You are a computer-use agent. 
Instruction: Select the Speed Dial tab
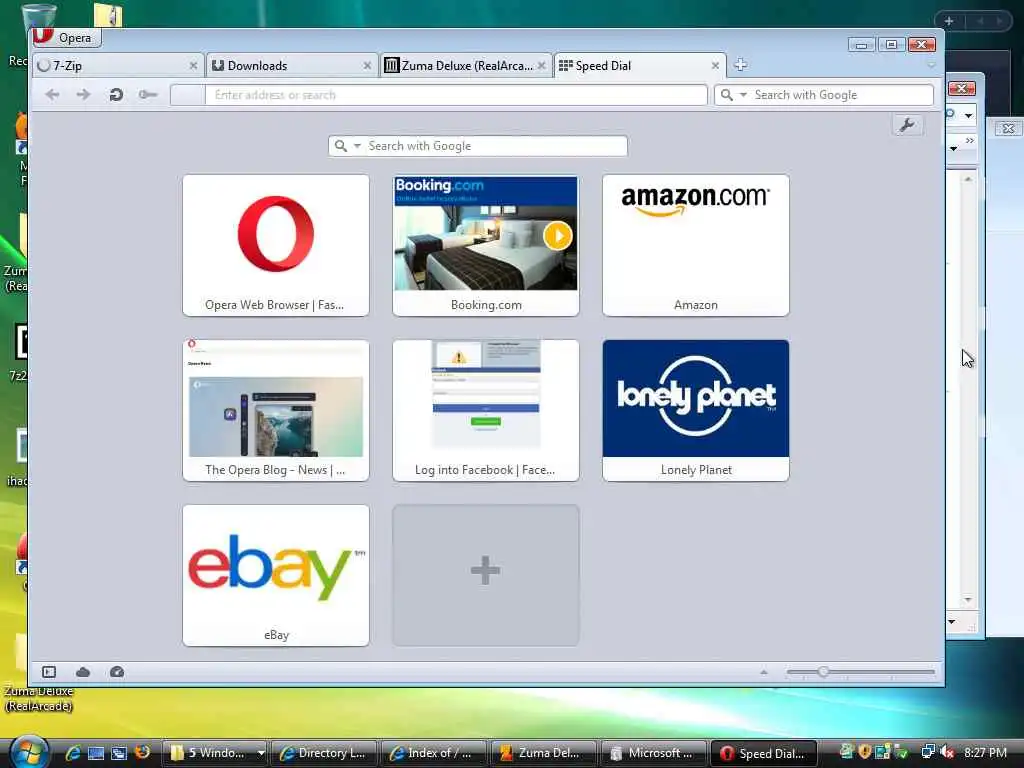639,65
